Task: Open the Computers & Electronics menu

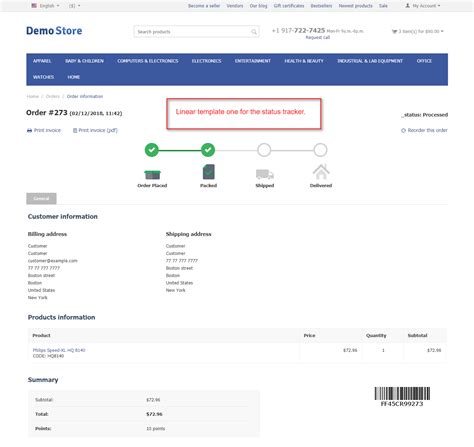Action: click(x=148, y=61)
